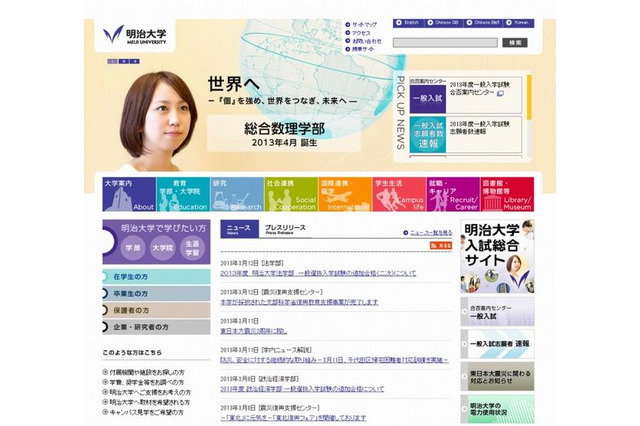Open 就職 Recruit/Career navigation tile
This screenshot has height=426, width=640.
coord(453,194)
